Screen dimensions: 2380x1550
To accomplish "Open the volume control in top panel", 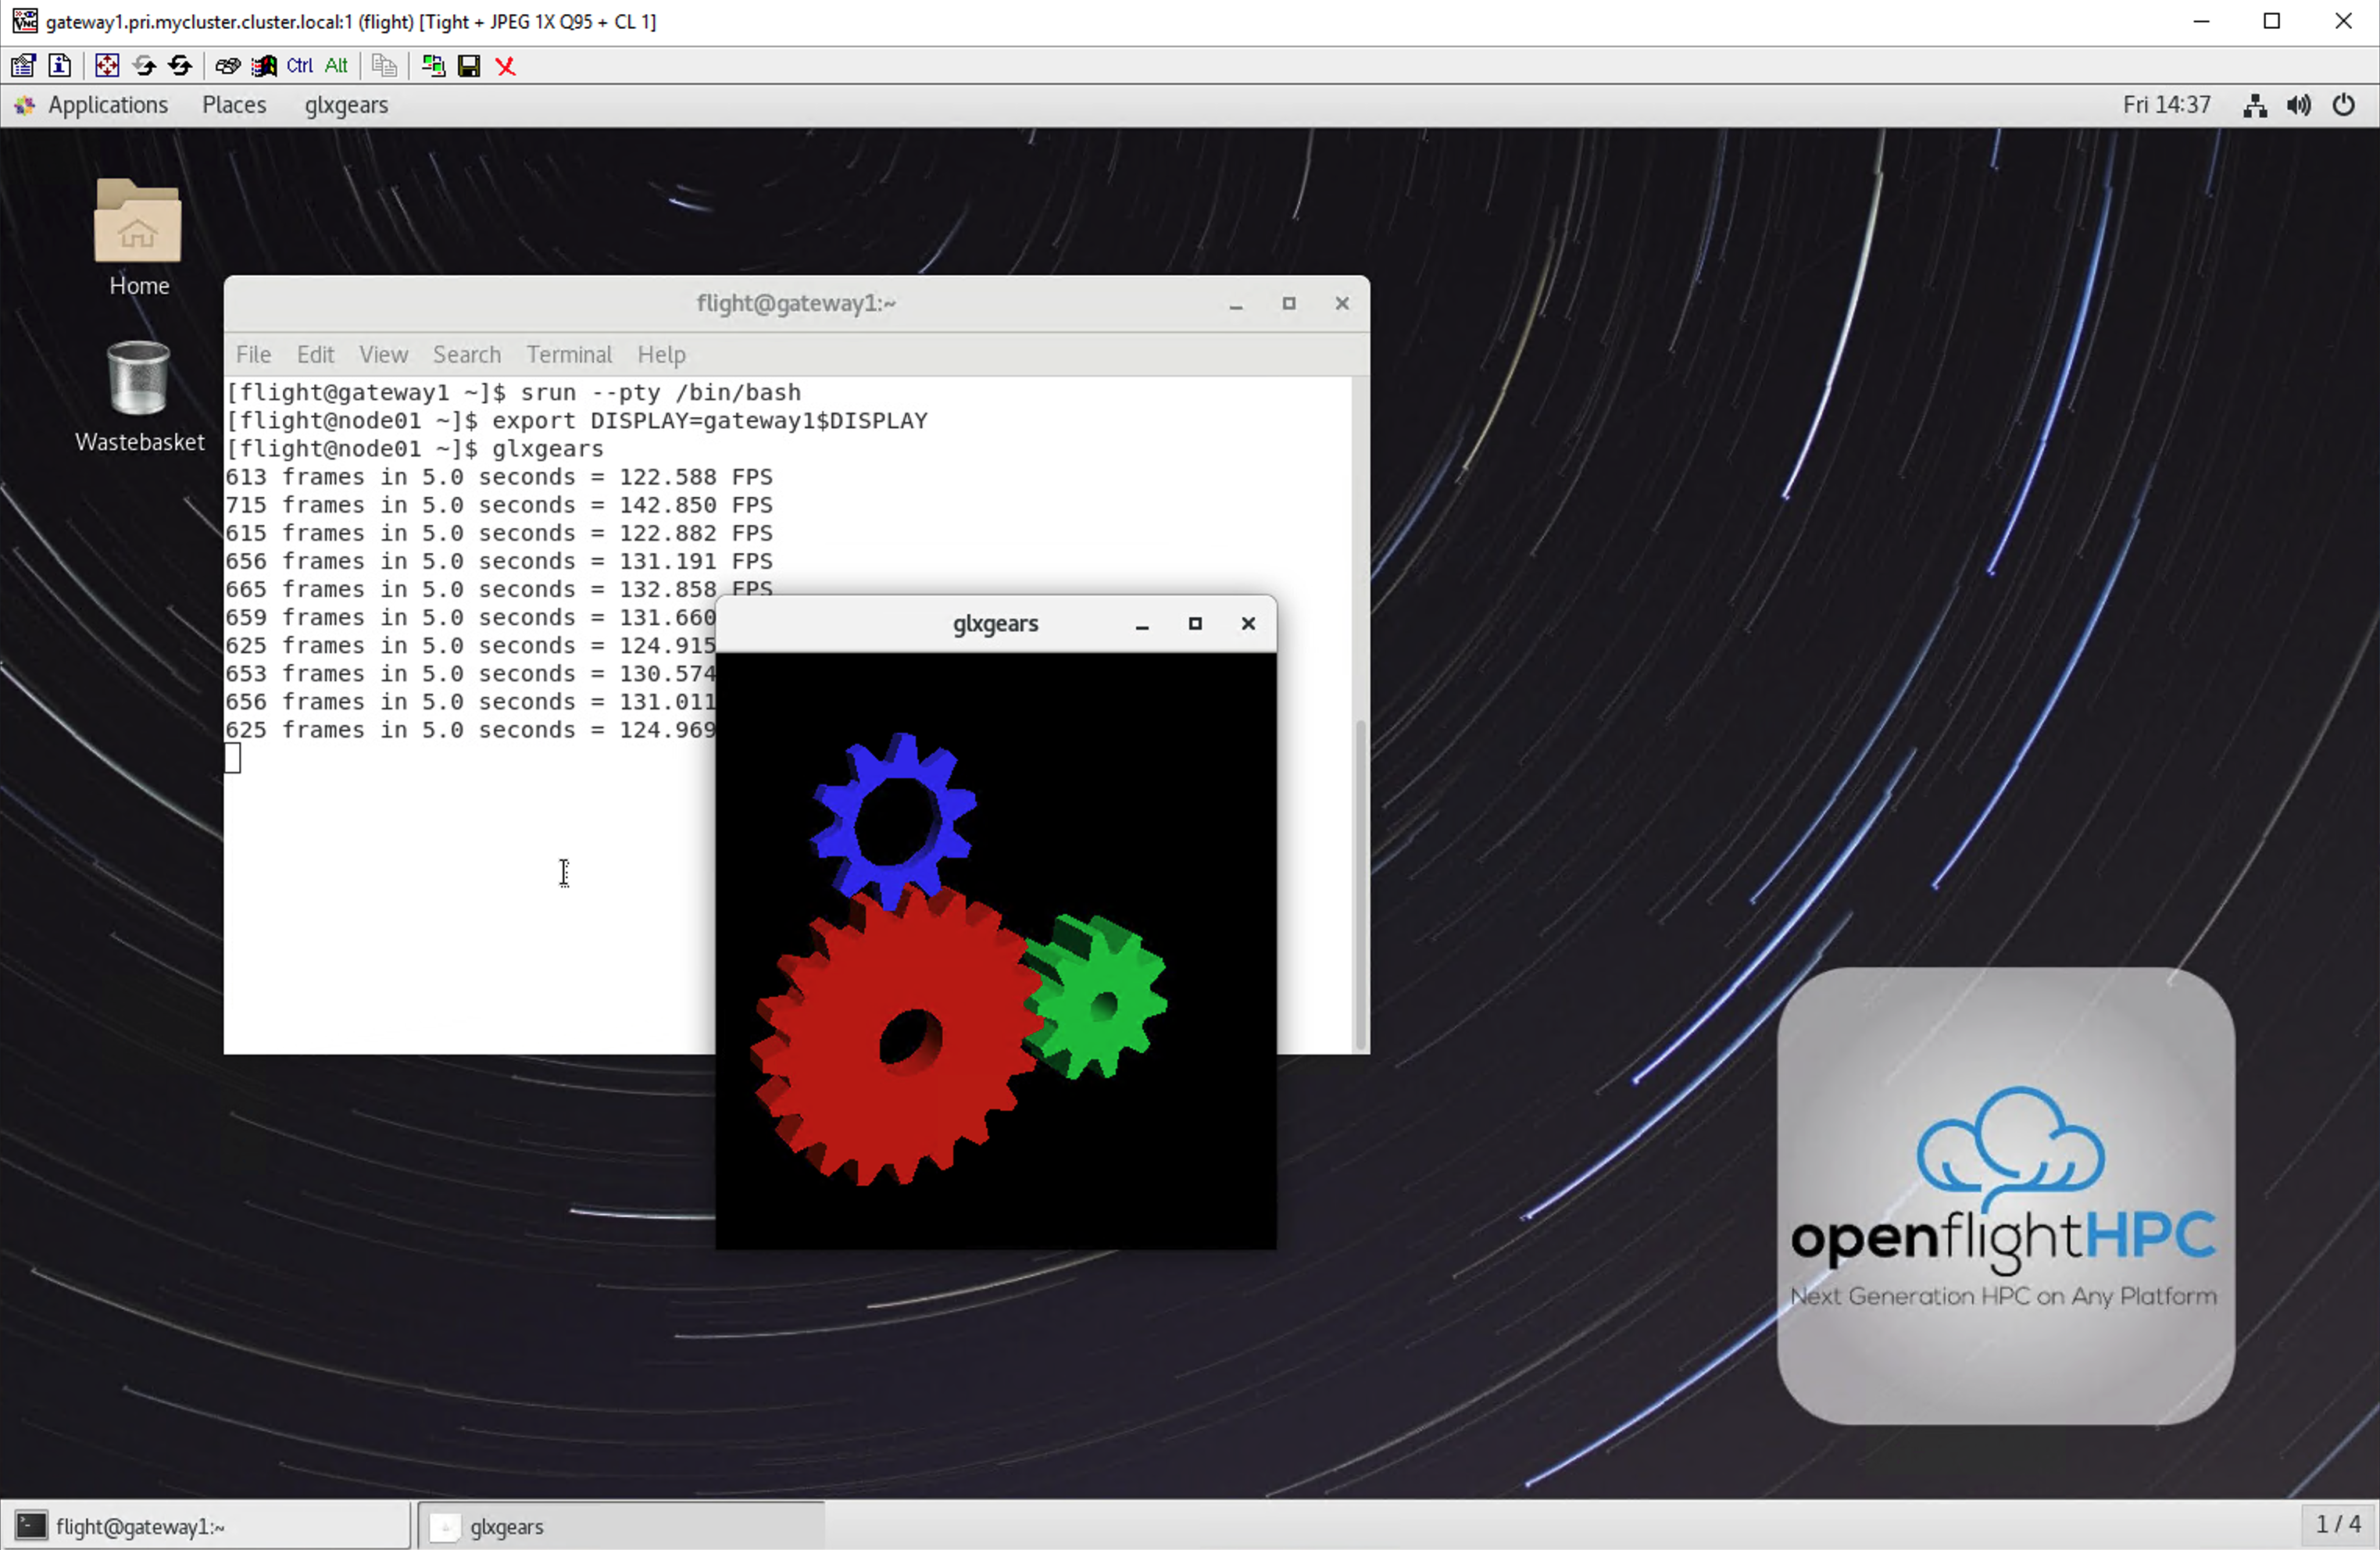I will pos(2299,105).
